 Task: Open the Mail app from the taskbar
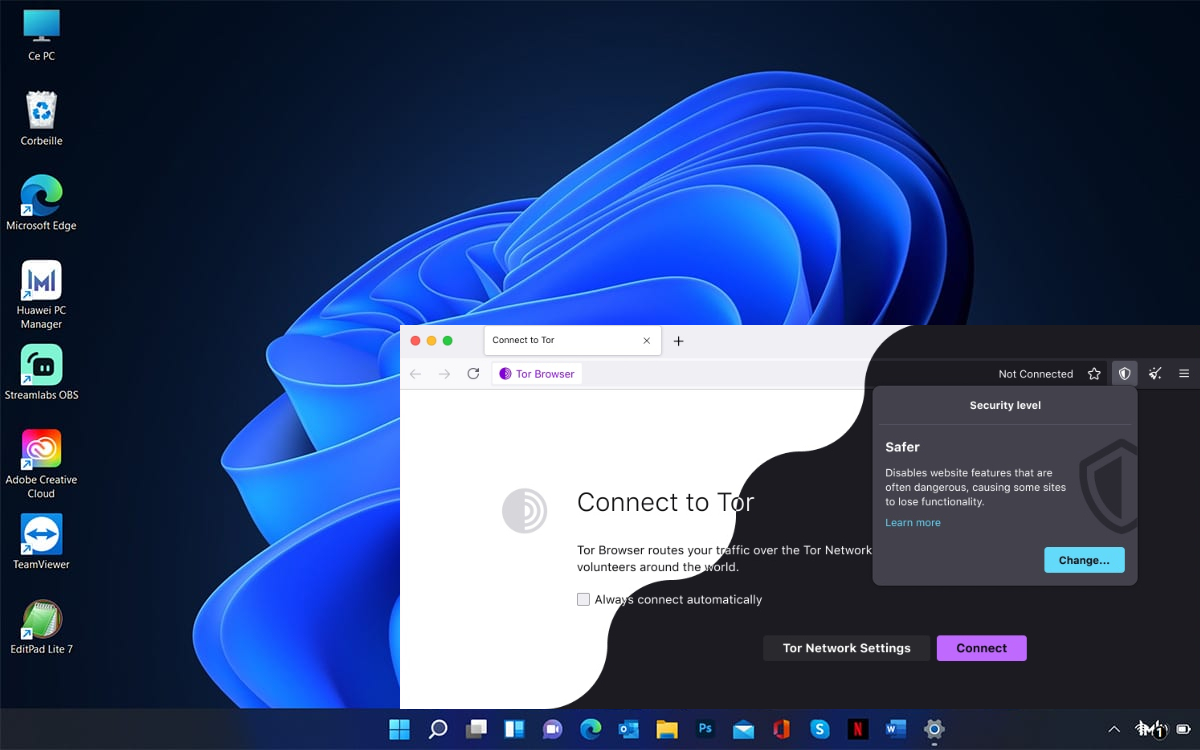point(743,729)
